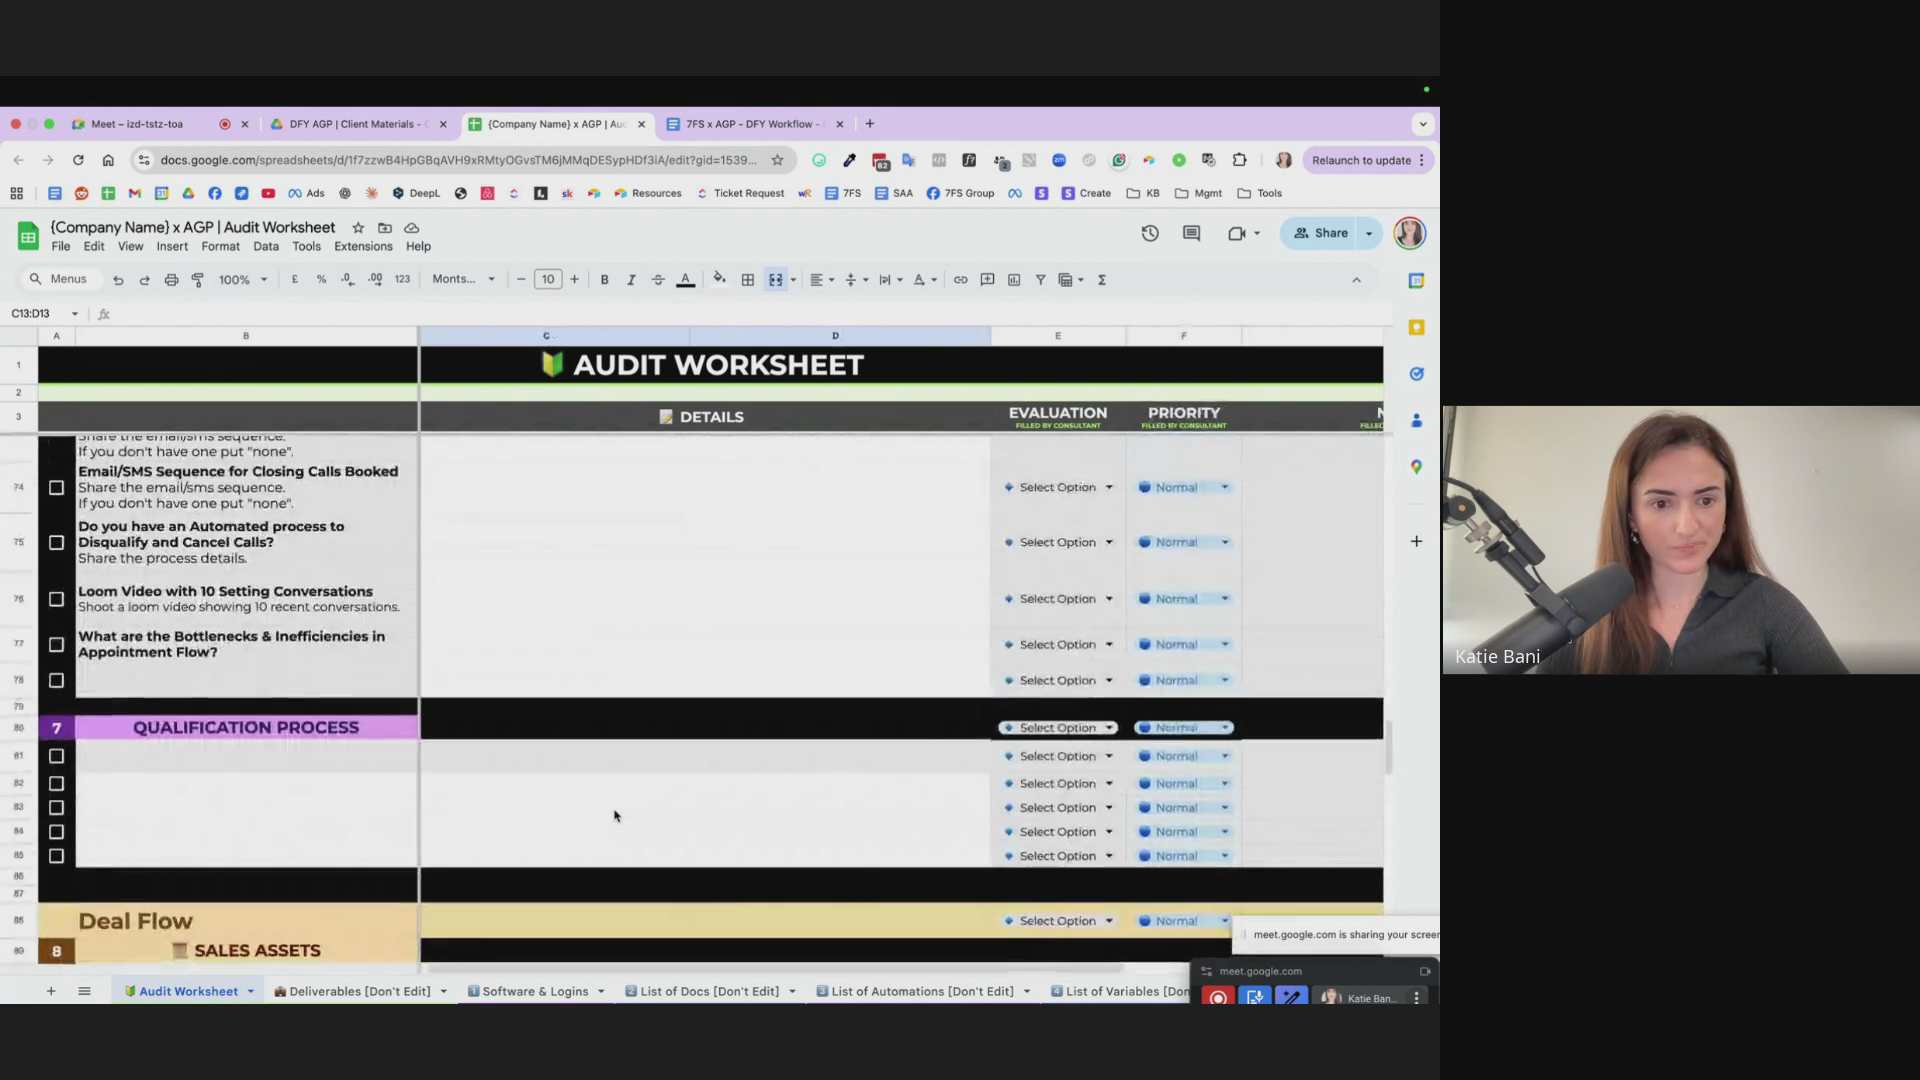Check the Loom Video row checkbox
This screenshot has height=1080, width=1920.
(56, 599)
